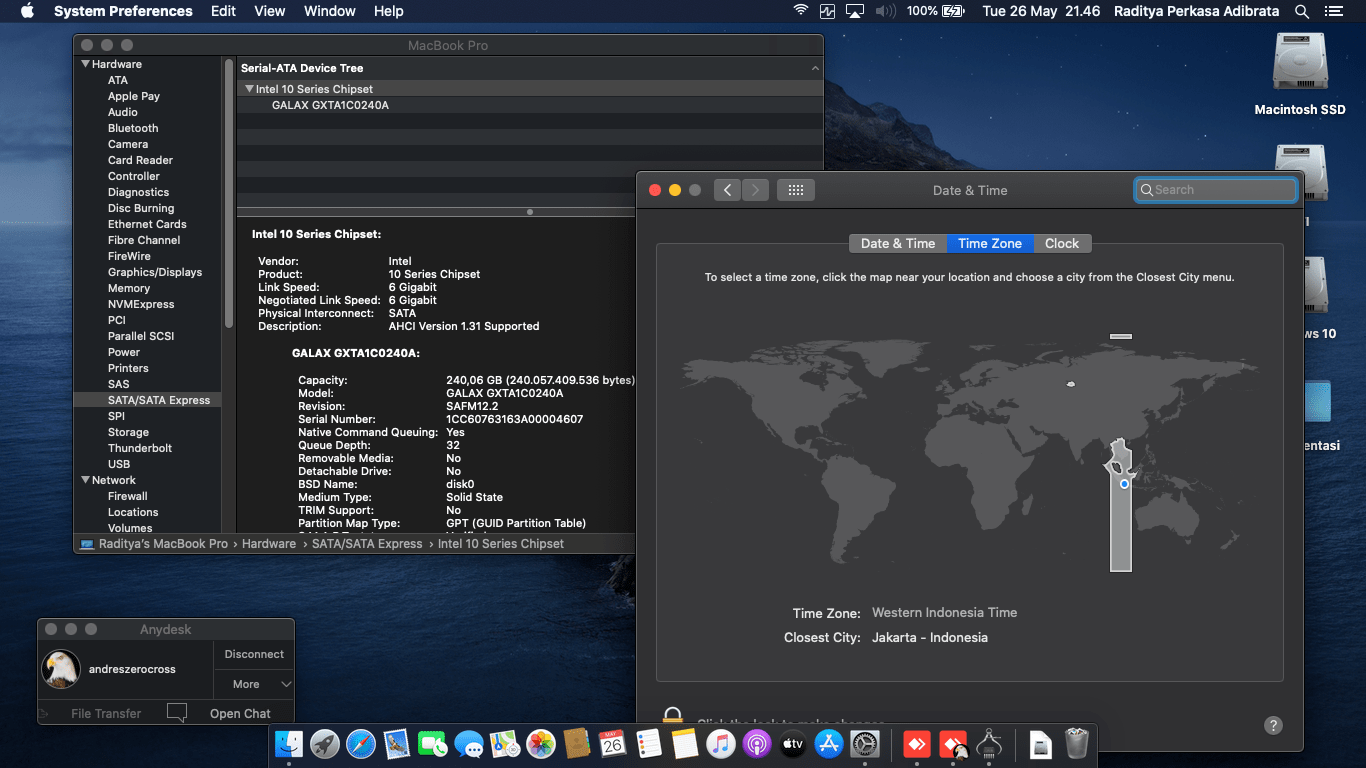The height and width of the screenshot is (768, 1366).
Task: Click the volume speaker menu bar icon
Action: (x=885, y=11)
